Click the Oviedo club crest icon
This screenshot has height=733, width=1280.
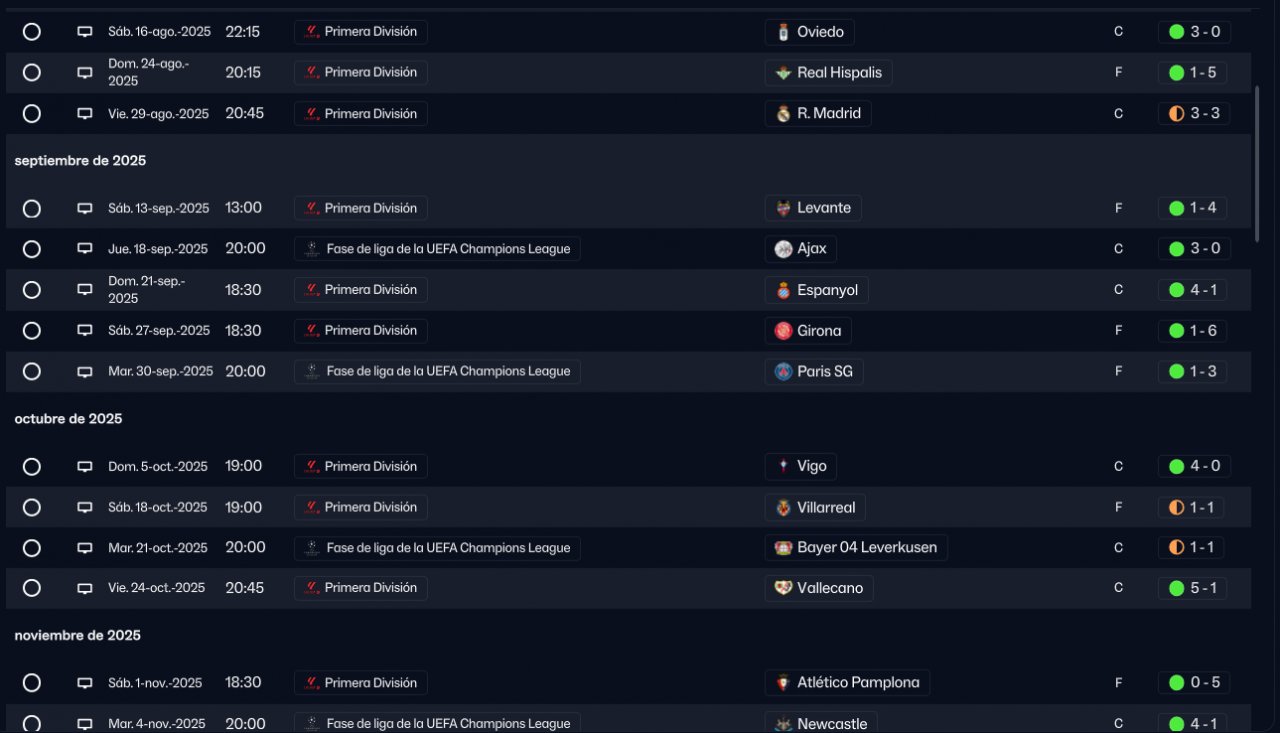coord(783,32)
